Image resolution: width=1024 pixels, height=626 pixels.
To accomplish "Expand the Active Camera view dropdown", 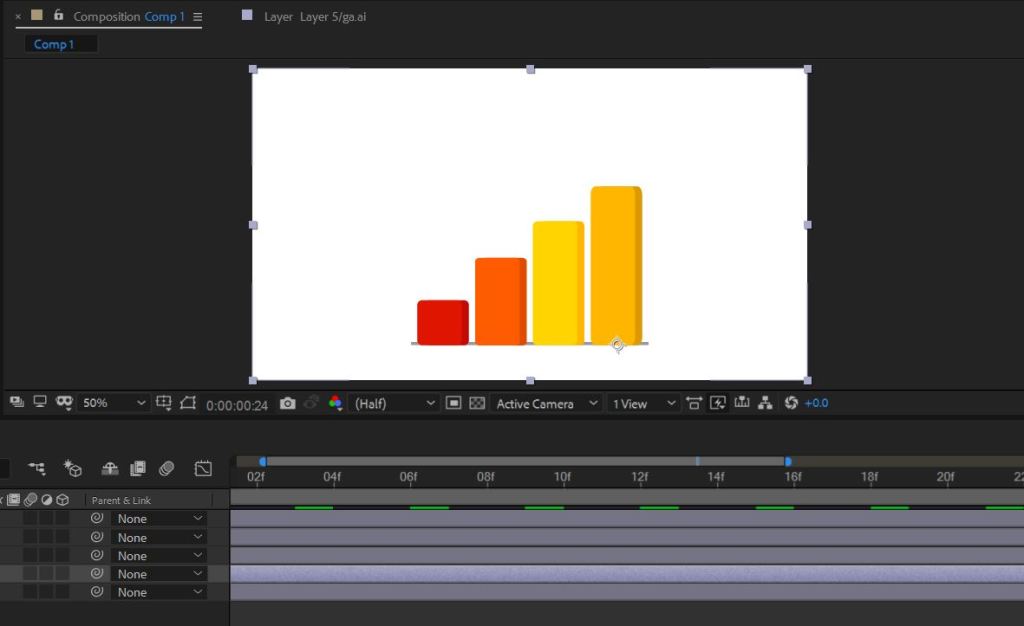I will click(x=546, y=403).
